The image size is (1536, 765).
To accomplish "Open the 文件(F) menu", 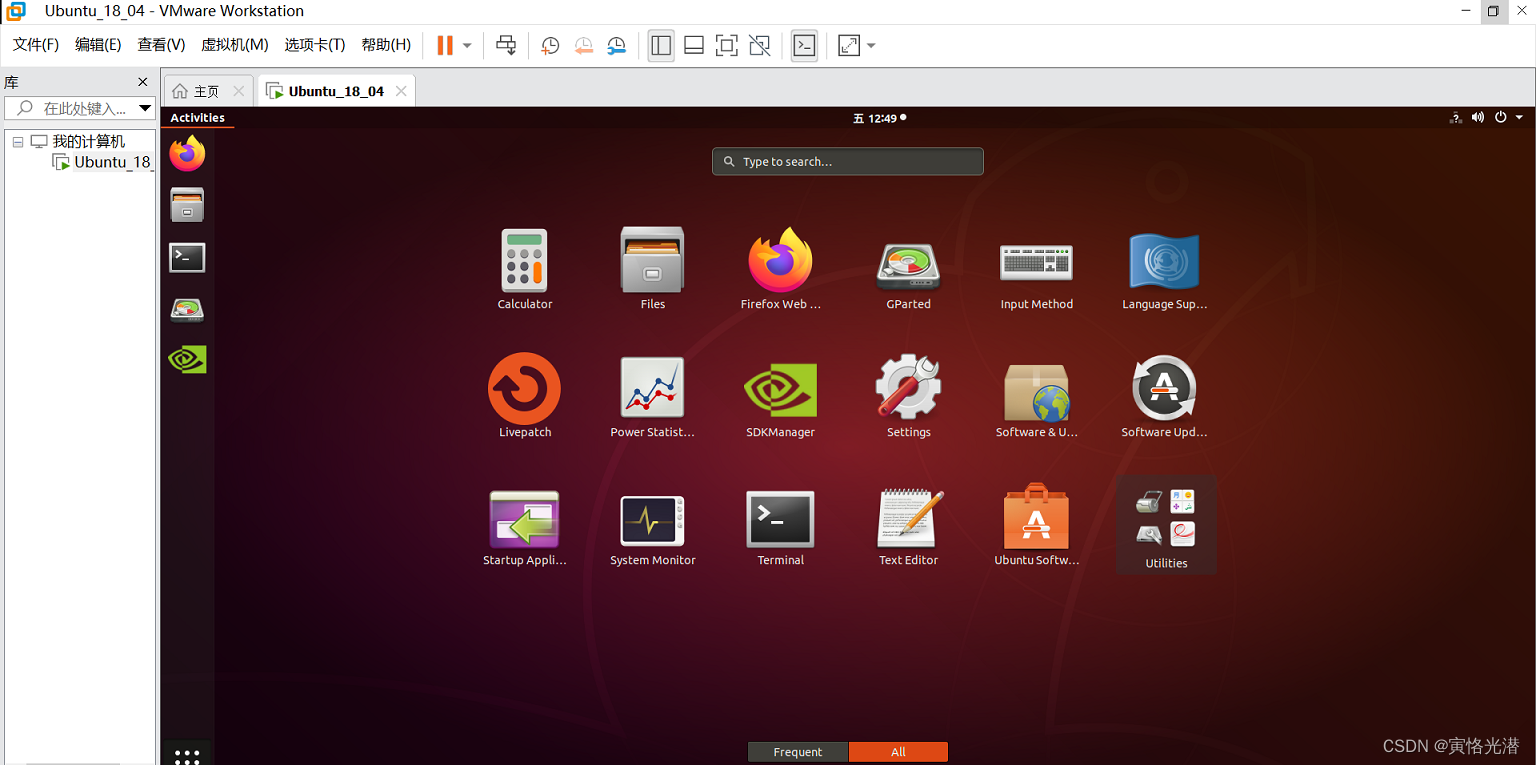I will click(36, 45).
